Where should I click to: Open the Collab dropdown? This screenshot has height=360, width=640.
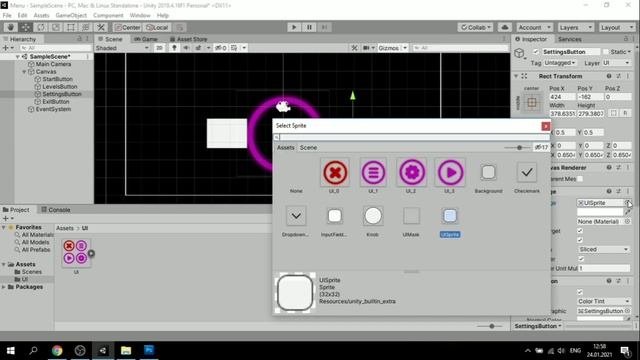(475, 27)
